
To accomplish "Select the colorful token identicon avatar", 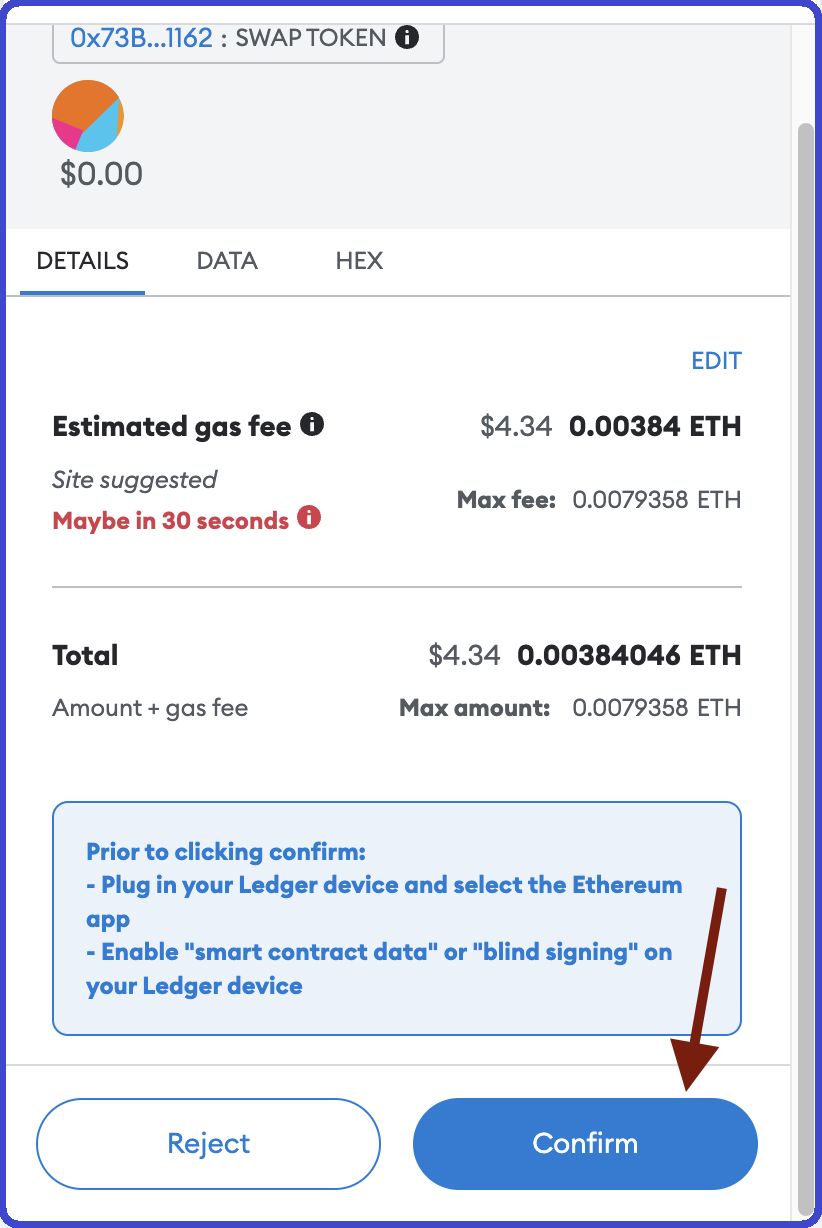I will 88,116.
